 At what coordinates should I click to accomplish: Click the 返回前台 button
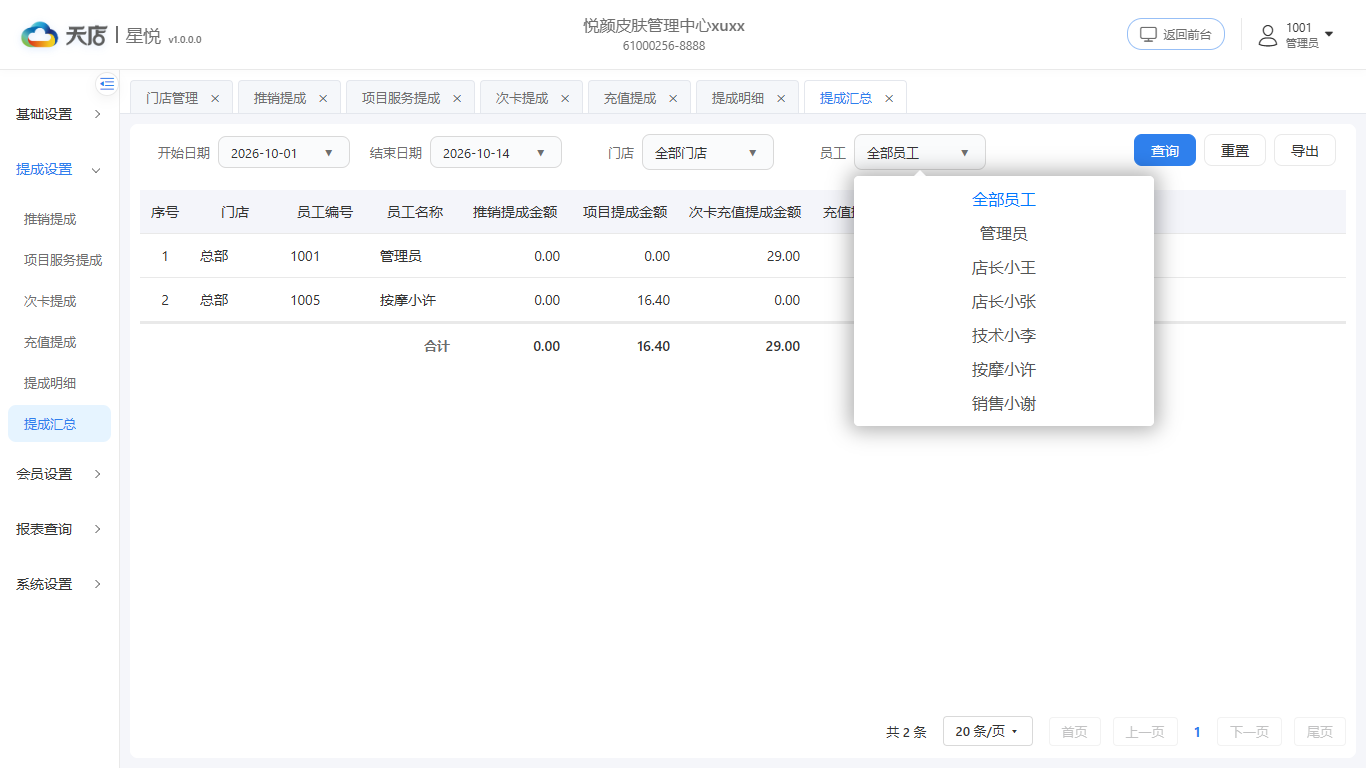(1176, 34)
